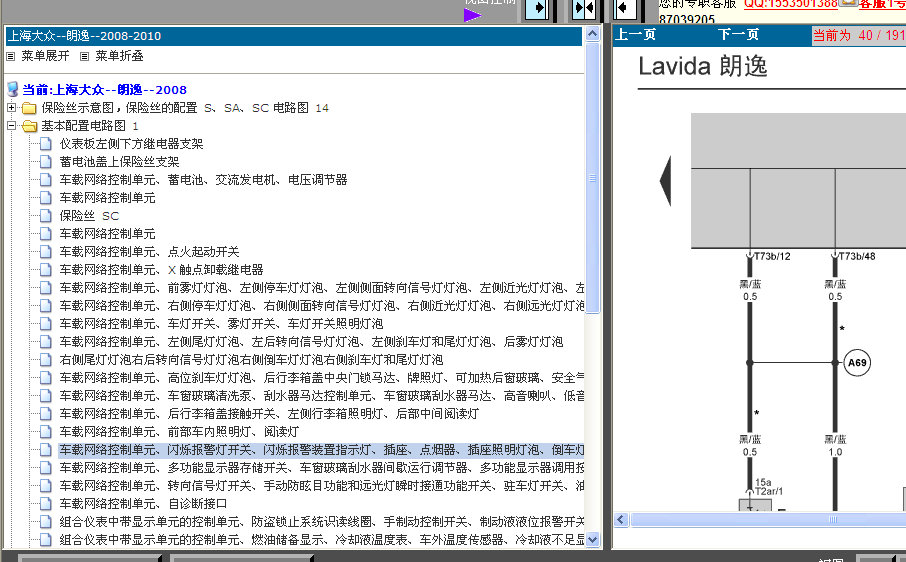Click the black left-pointing triangle on the diagram
The width and height of the screenshot is (906, 562).
[x=665, y=181]
